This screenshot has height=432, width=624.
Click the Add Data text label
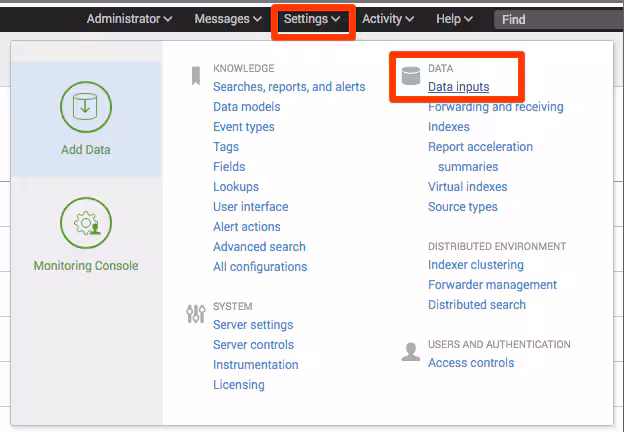86,150
